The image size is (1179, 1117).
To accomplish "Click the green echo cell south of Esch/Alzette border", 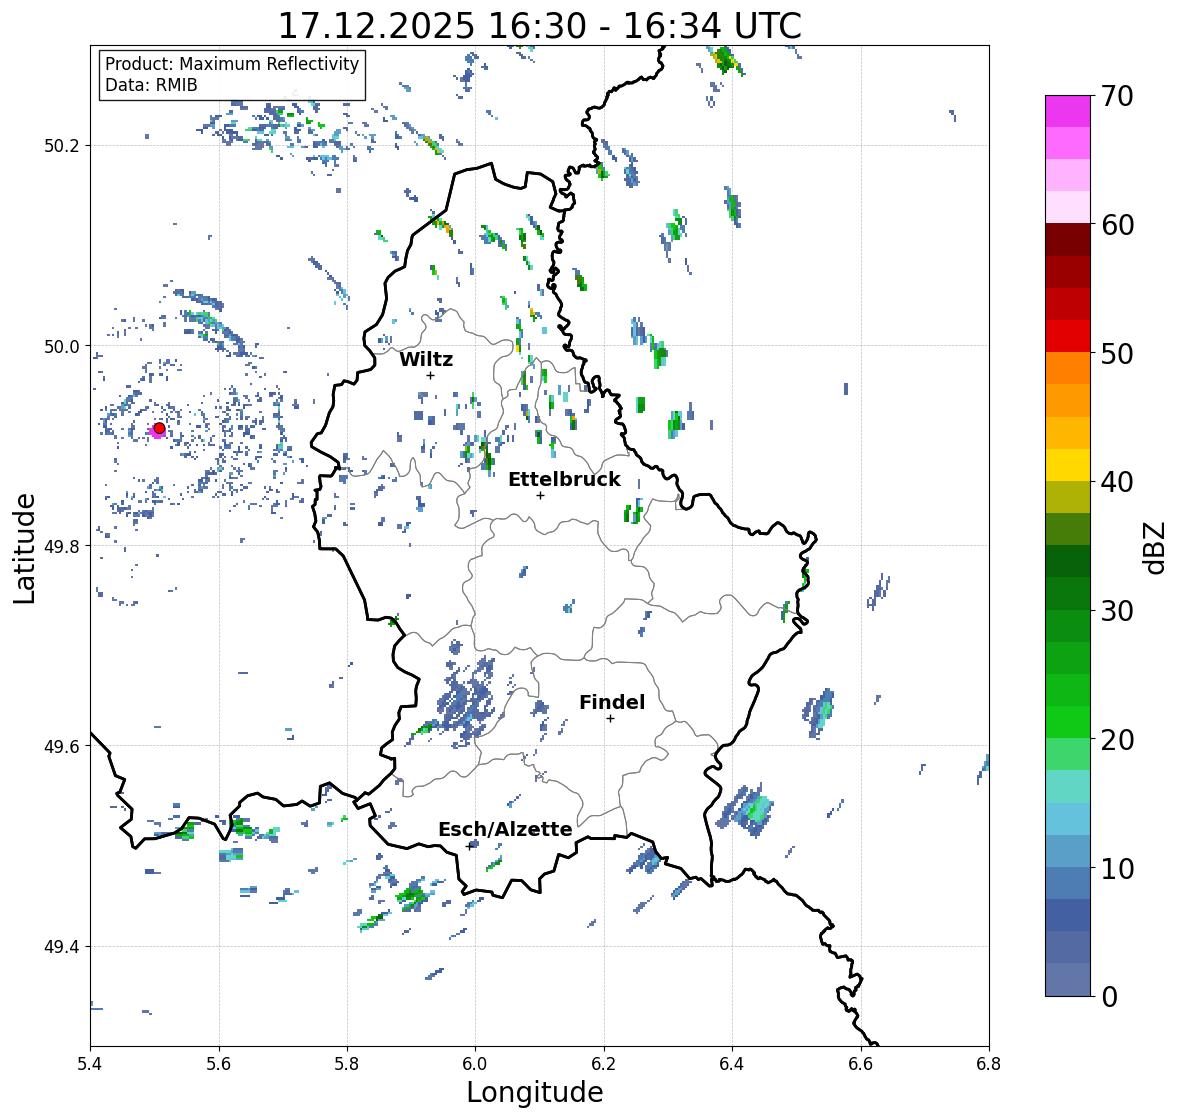I will tap(411, 895).
